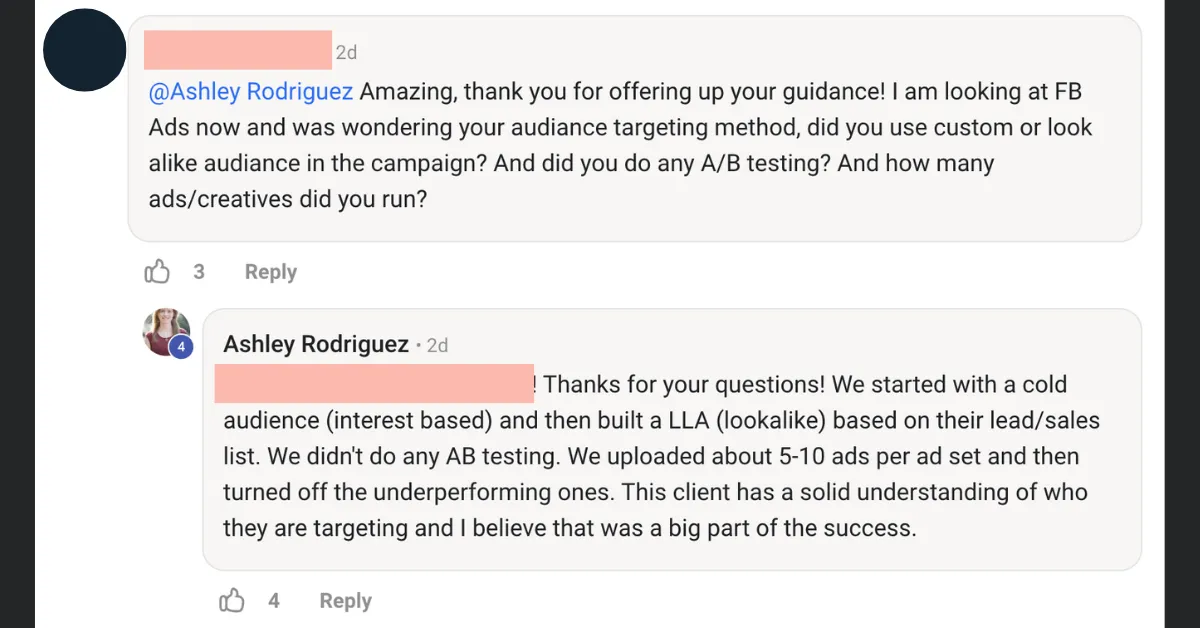Click the level 4 badge on Ashley's avatar
Viewport: 1200px width, 628px height.
pyautogui.click(x=181, y=347)
